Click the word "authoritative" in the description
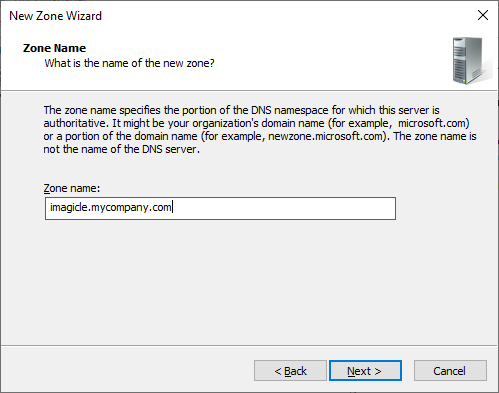Screen dimensions: 499x393 click(75, 123)
